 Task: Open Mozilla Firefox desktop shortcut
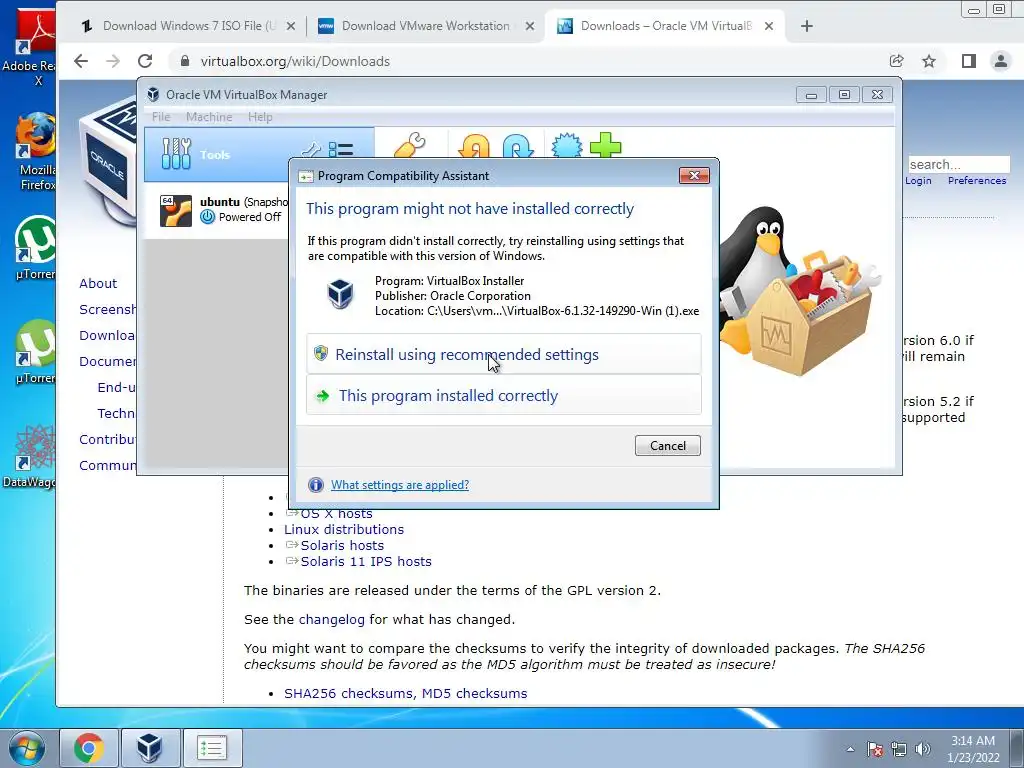pos(36,152)
